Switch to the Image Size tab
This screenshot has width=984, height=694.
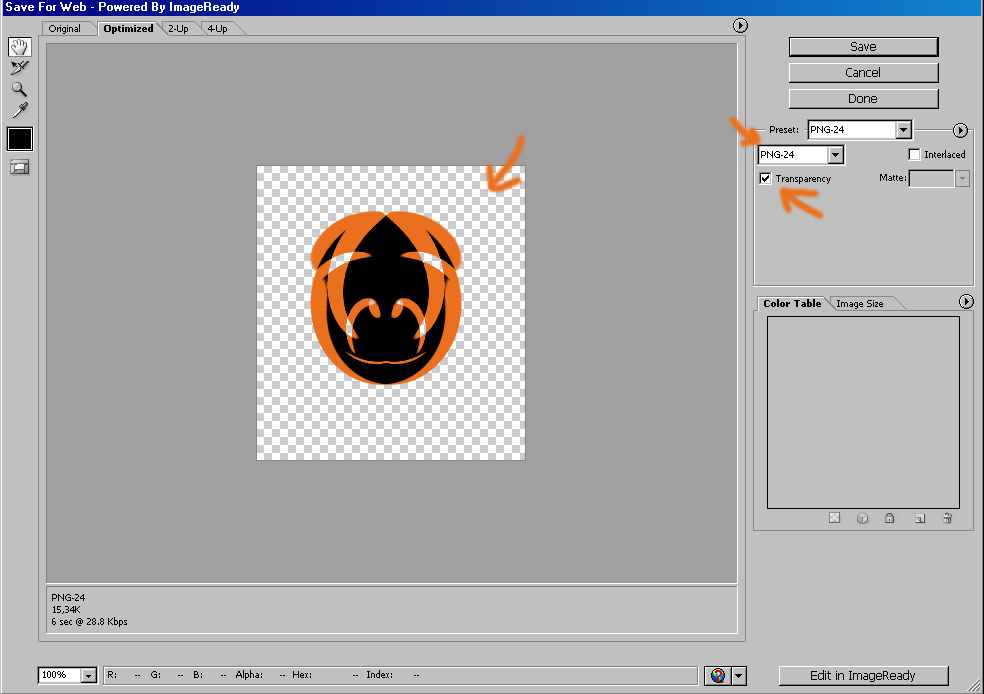point(859,303)
